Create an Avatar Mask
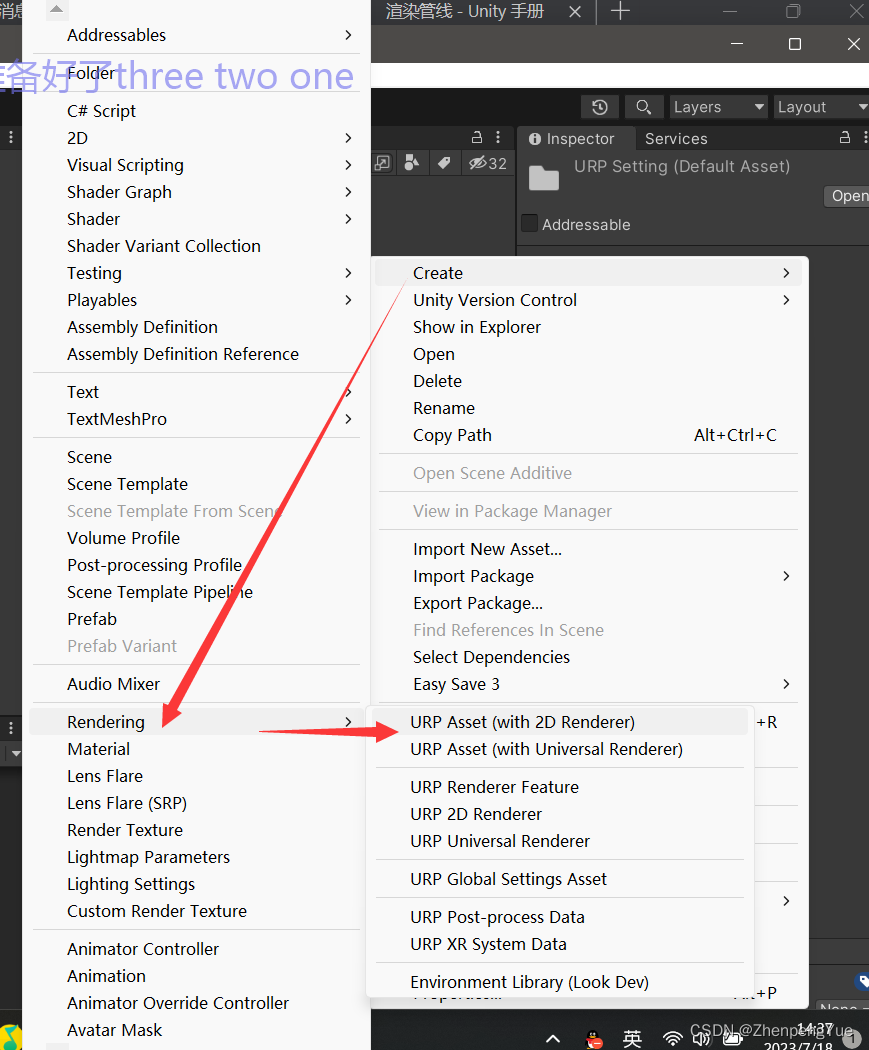This screenshot has height=1050, width=869. [196, 1030]
